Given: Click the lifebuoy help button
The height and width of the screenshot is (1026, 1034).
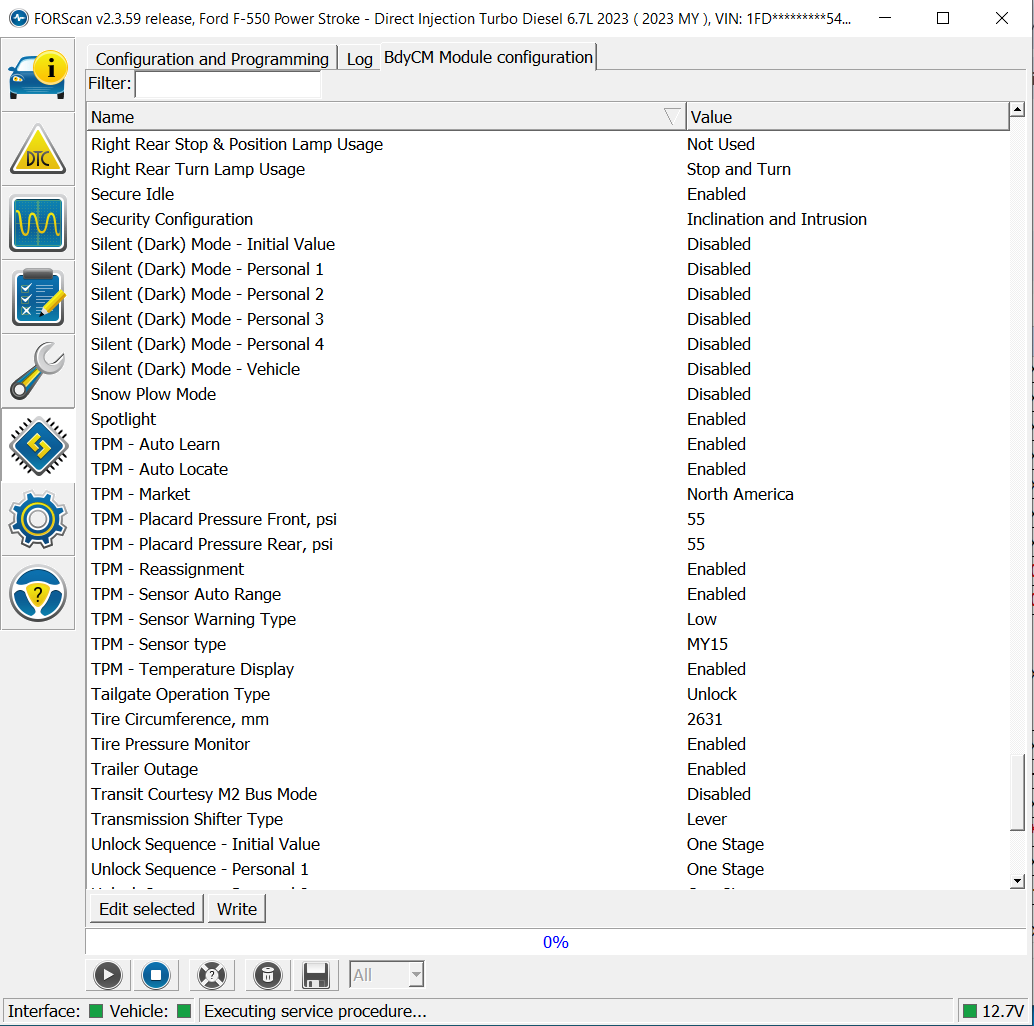Looking at the screenshot, I should [212, 975].
